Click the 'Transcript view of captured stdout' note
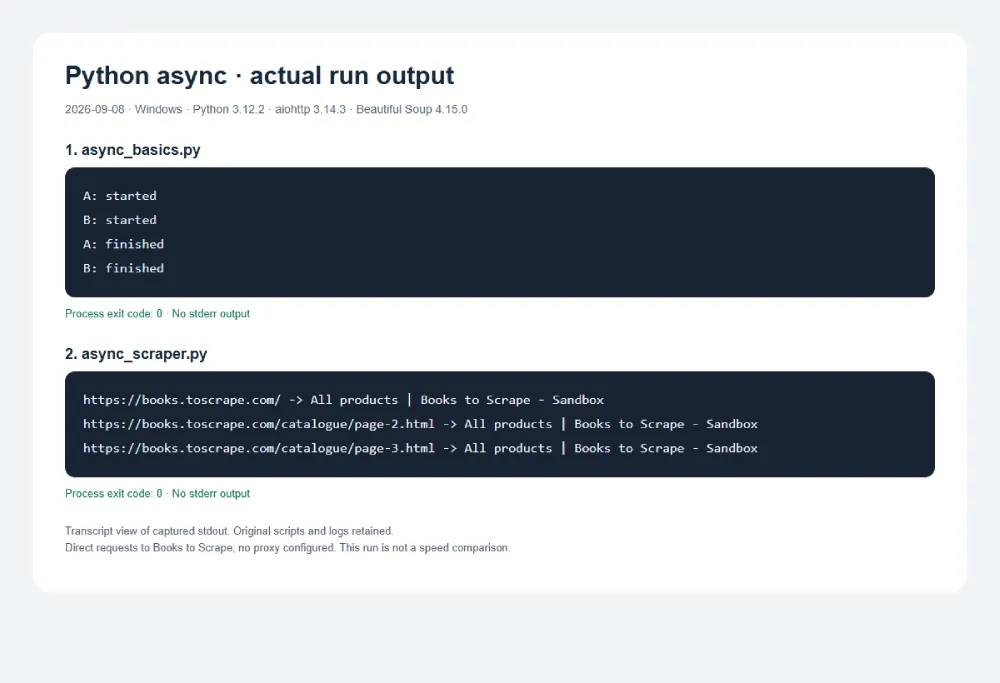Screen dimensions: 1000x683 point(230,531)
